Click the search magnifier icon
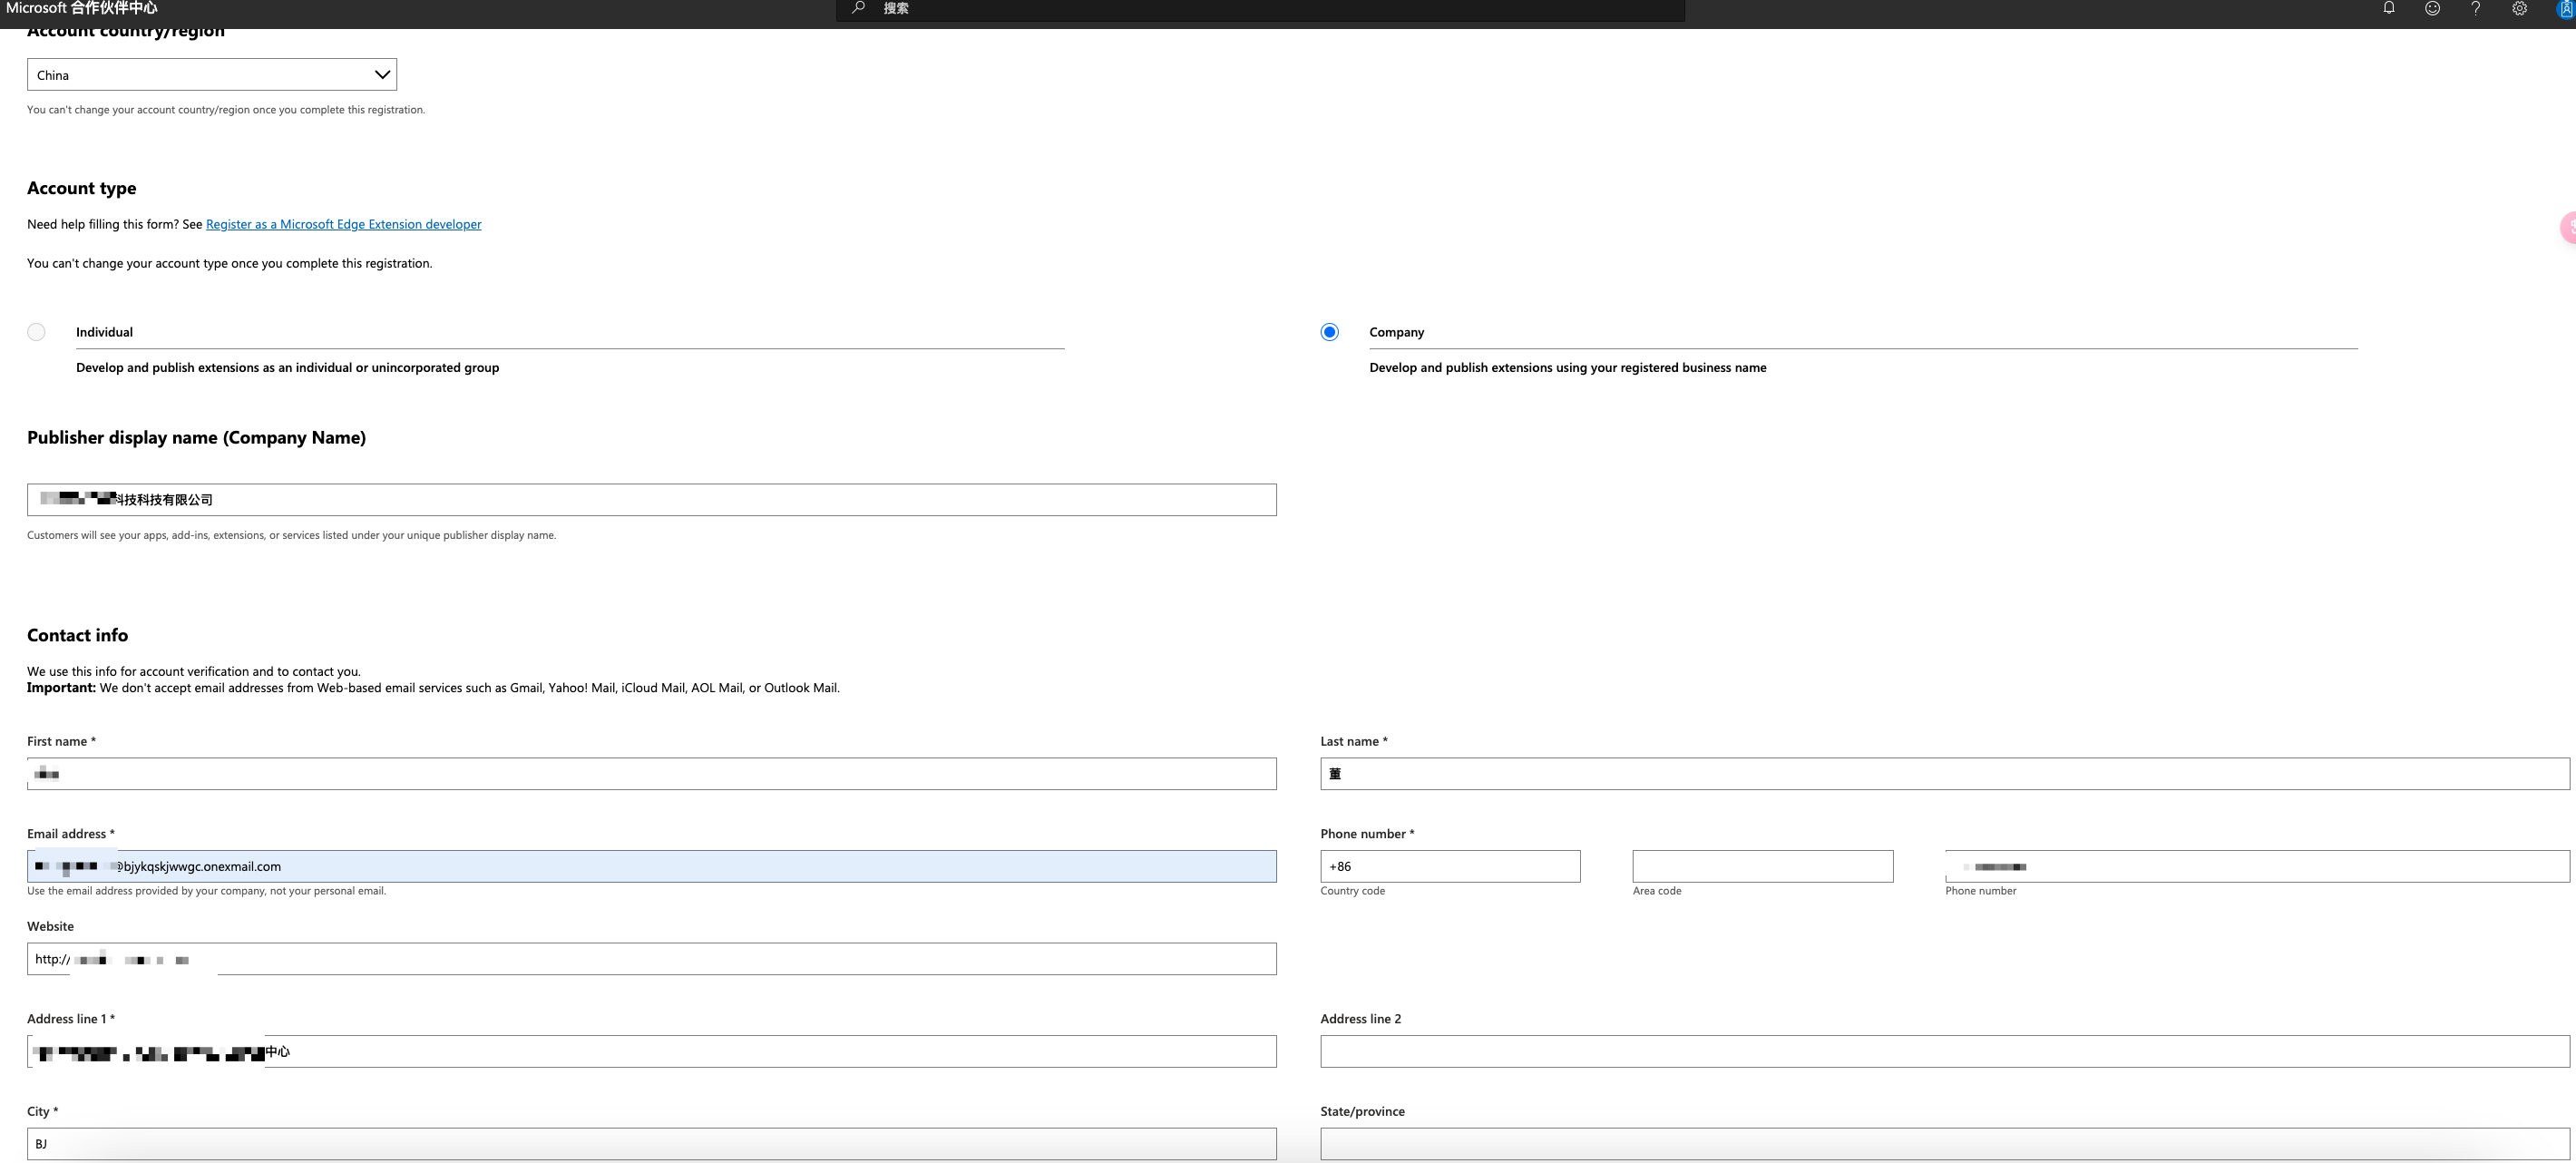This screenshot has height=1163, width=2576. 858,8
